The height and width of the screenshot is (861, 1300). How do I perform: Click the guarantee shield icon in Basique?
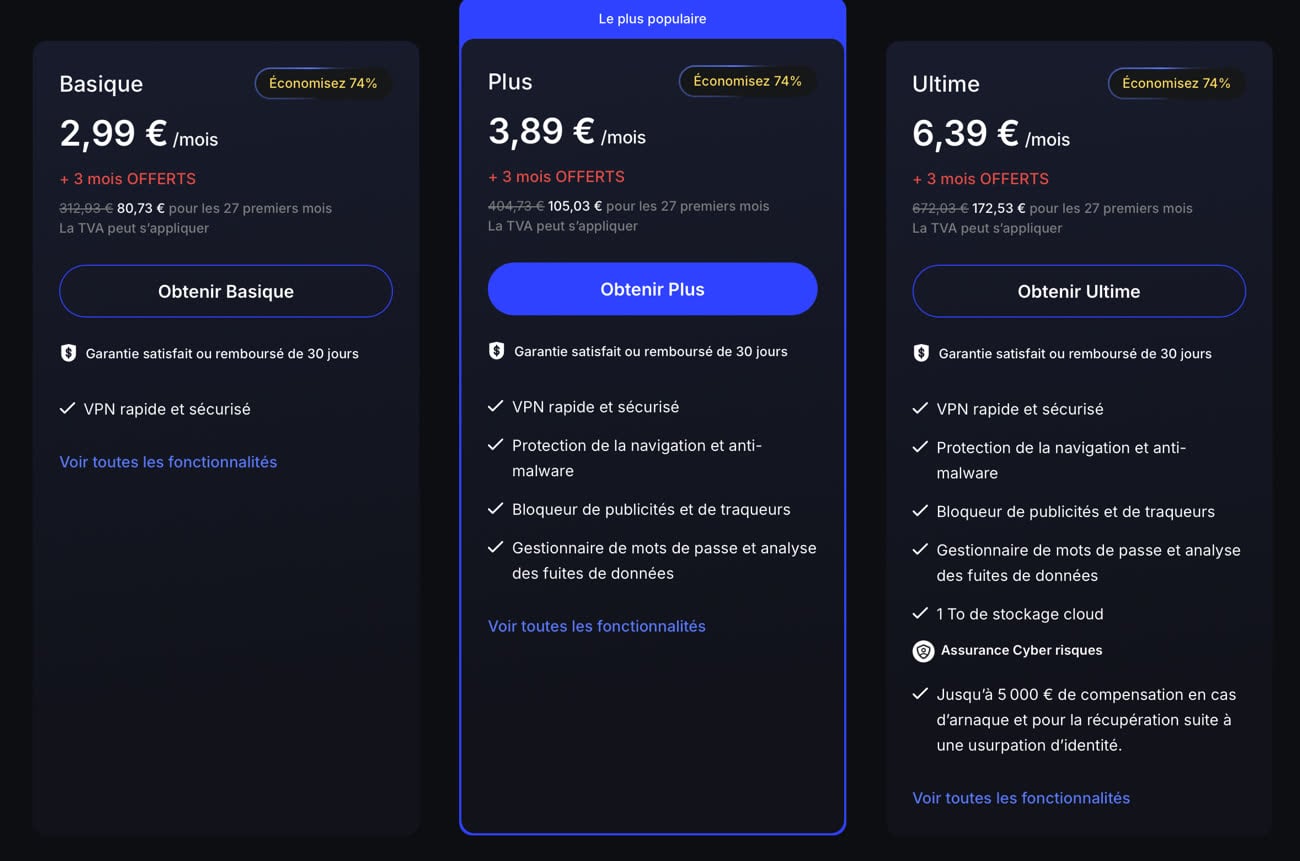click(68, 353)
